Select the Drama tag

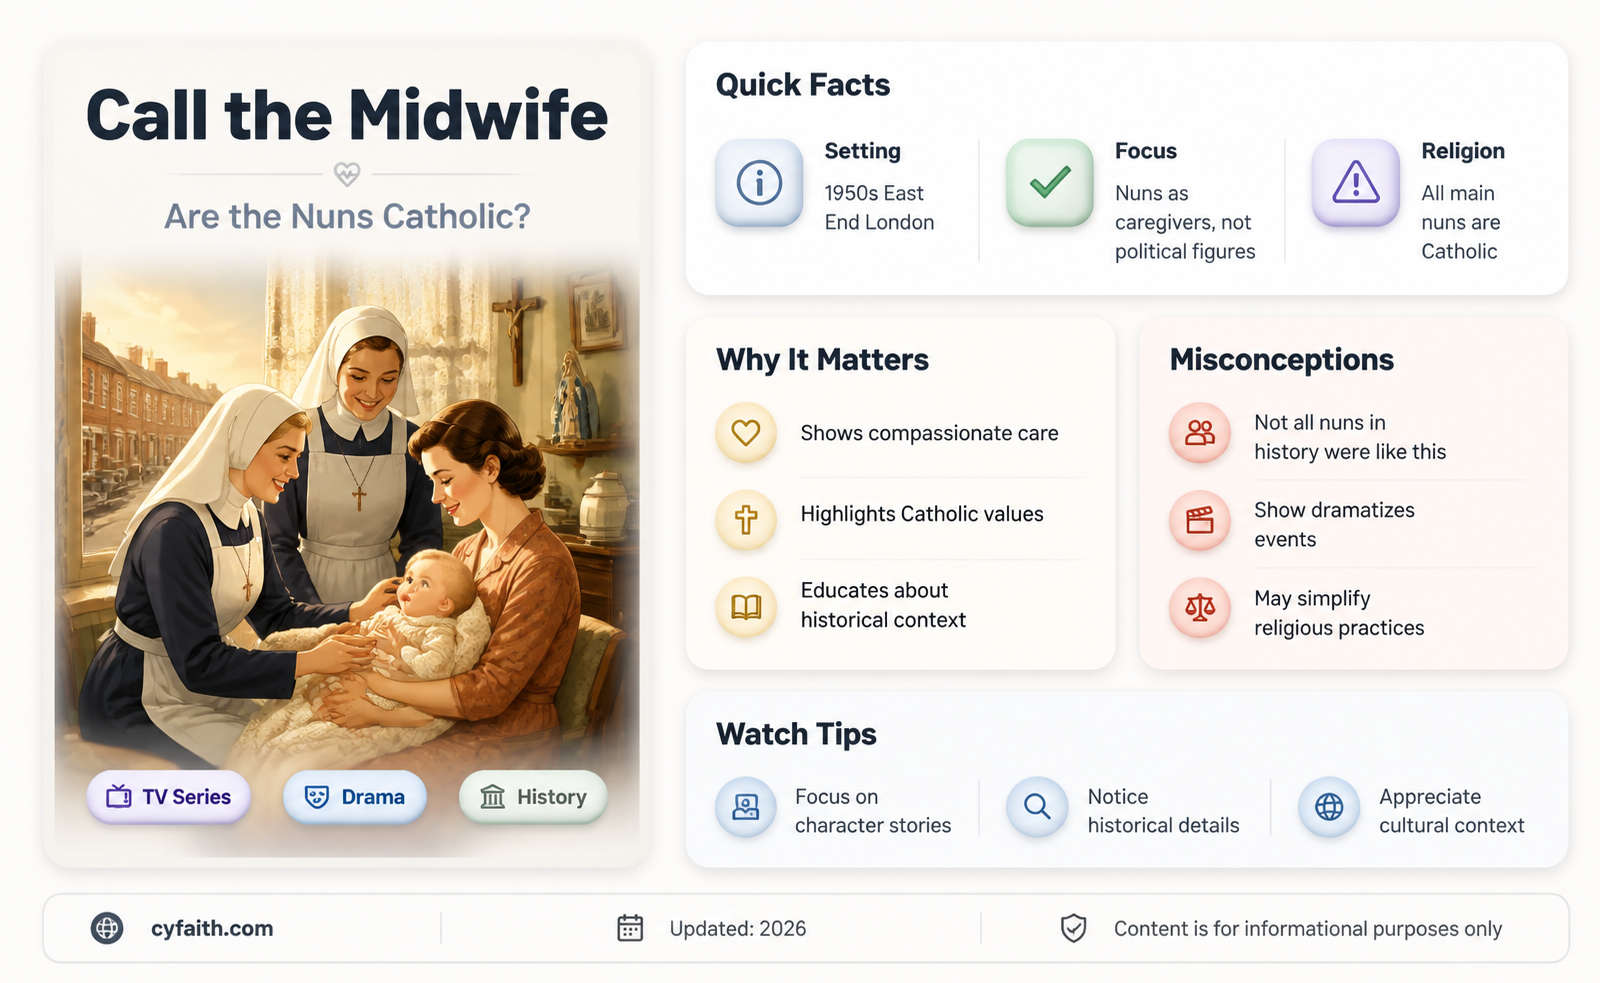pos(355,797)
